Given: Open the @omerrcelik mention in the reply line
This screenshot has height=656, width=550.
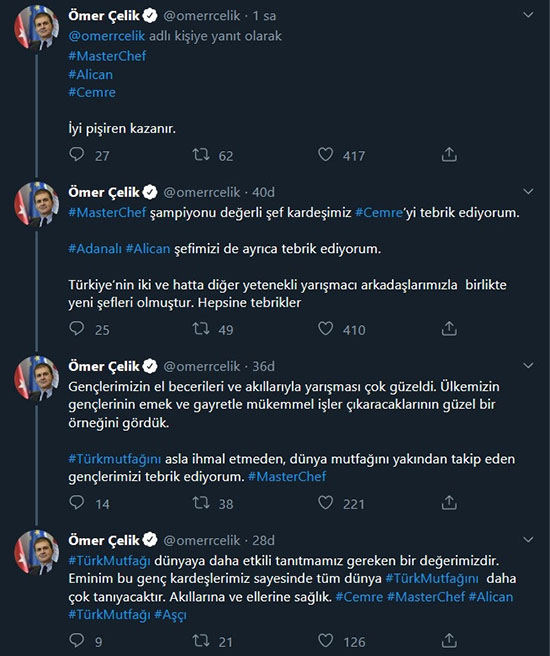Looking at the screenshot, I should (107, 36).
